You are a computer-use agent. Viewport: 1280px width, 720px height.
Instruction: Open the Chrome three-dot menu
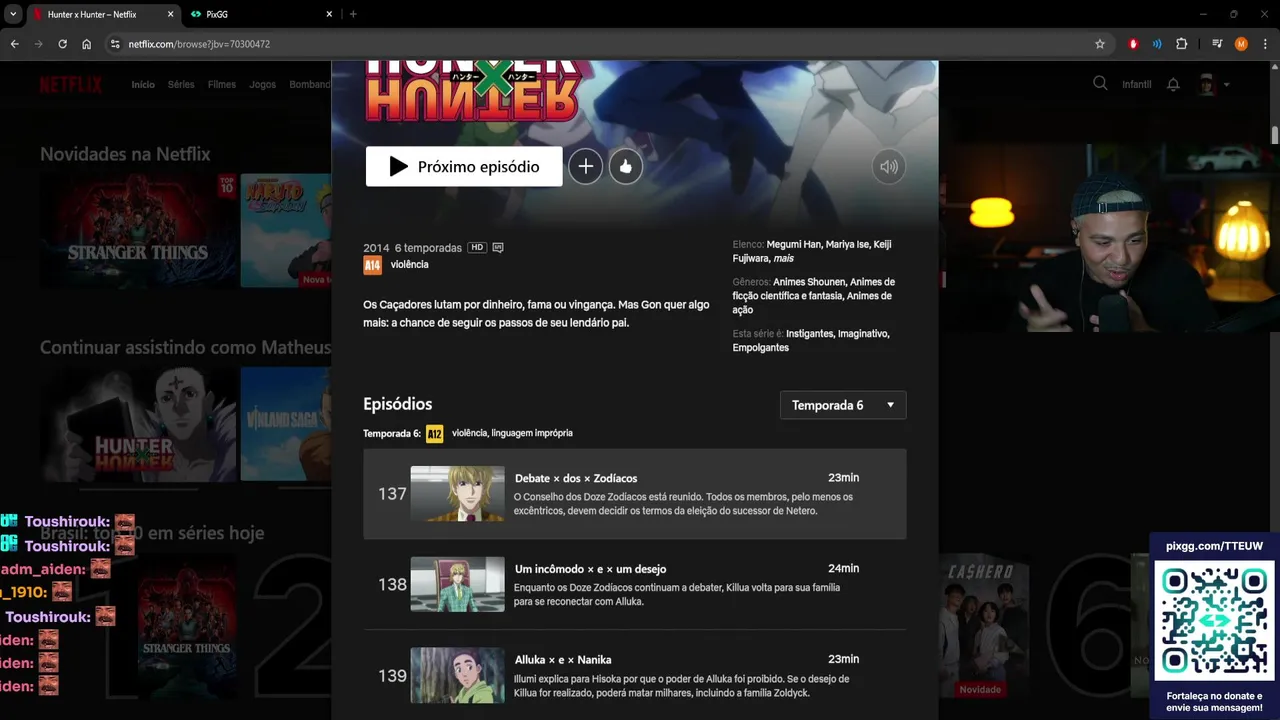[x=1265, y=44]
